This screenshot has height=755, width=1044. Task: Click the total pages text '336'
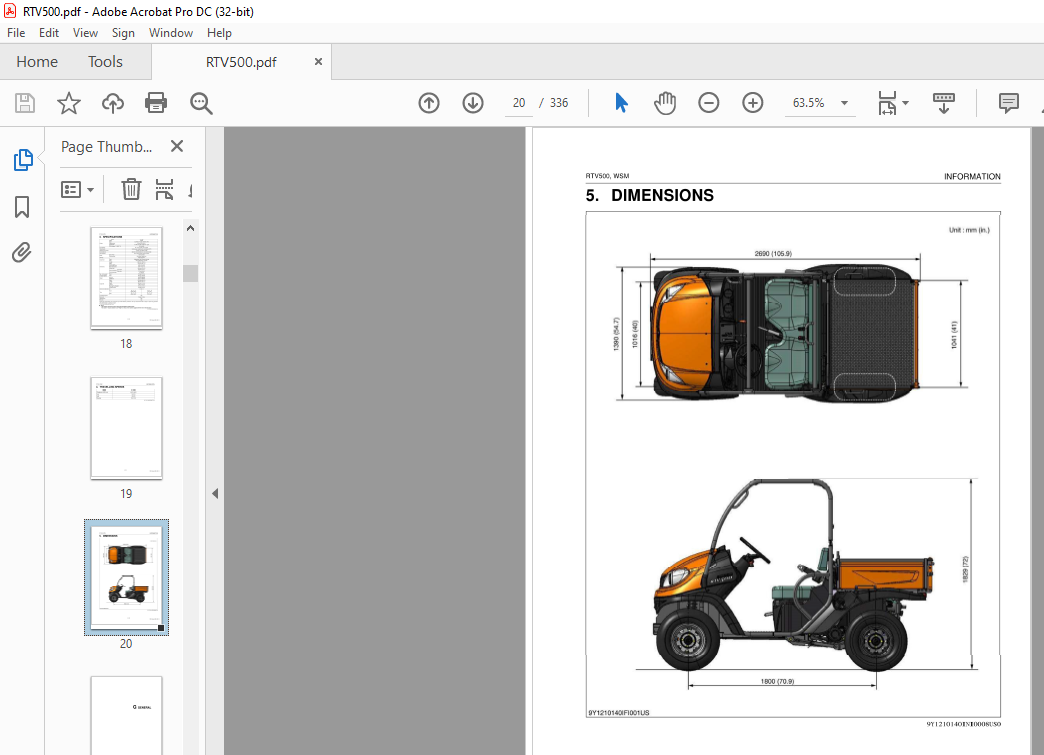point(559,103)
